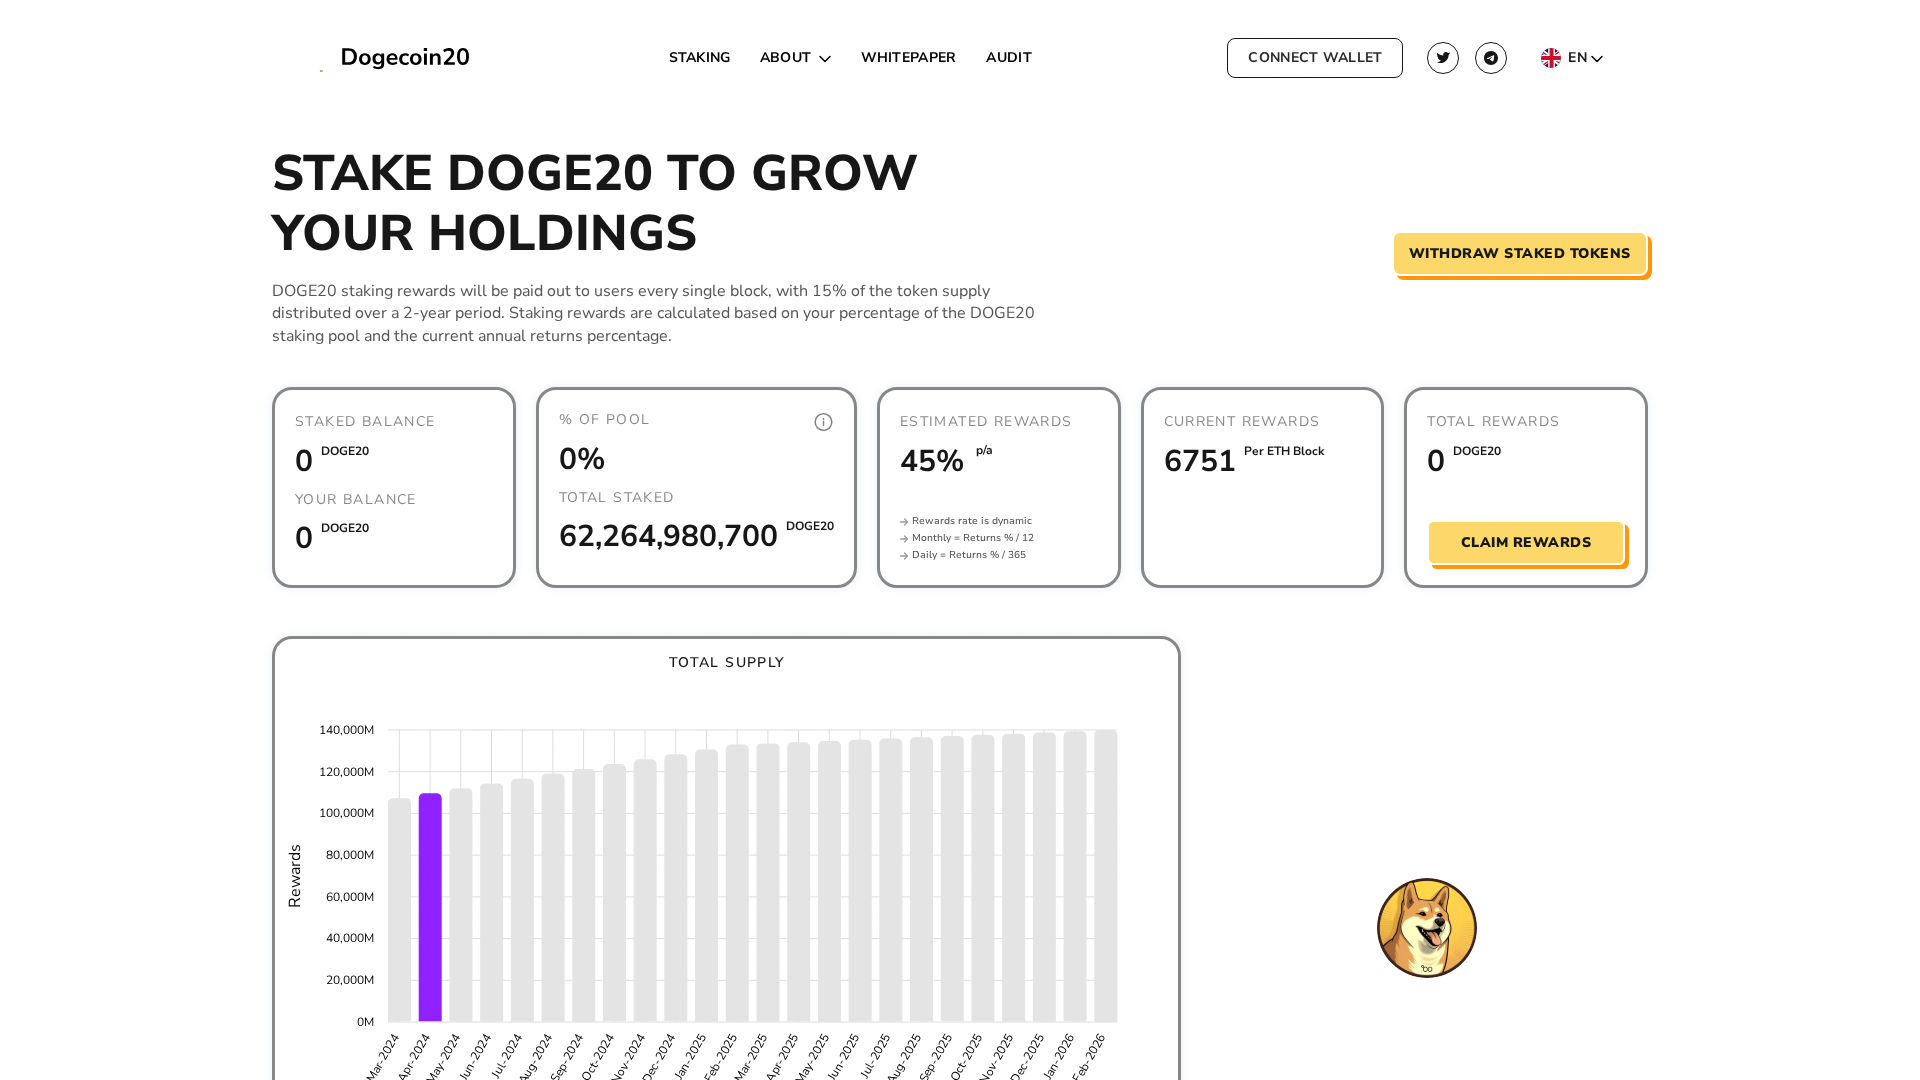Click the CLAIM REWARDS button
This screenshot has height=1080, width=1920.
1526,542
